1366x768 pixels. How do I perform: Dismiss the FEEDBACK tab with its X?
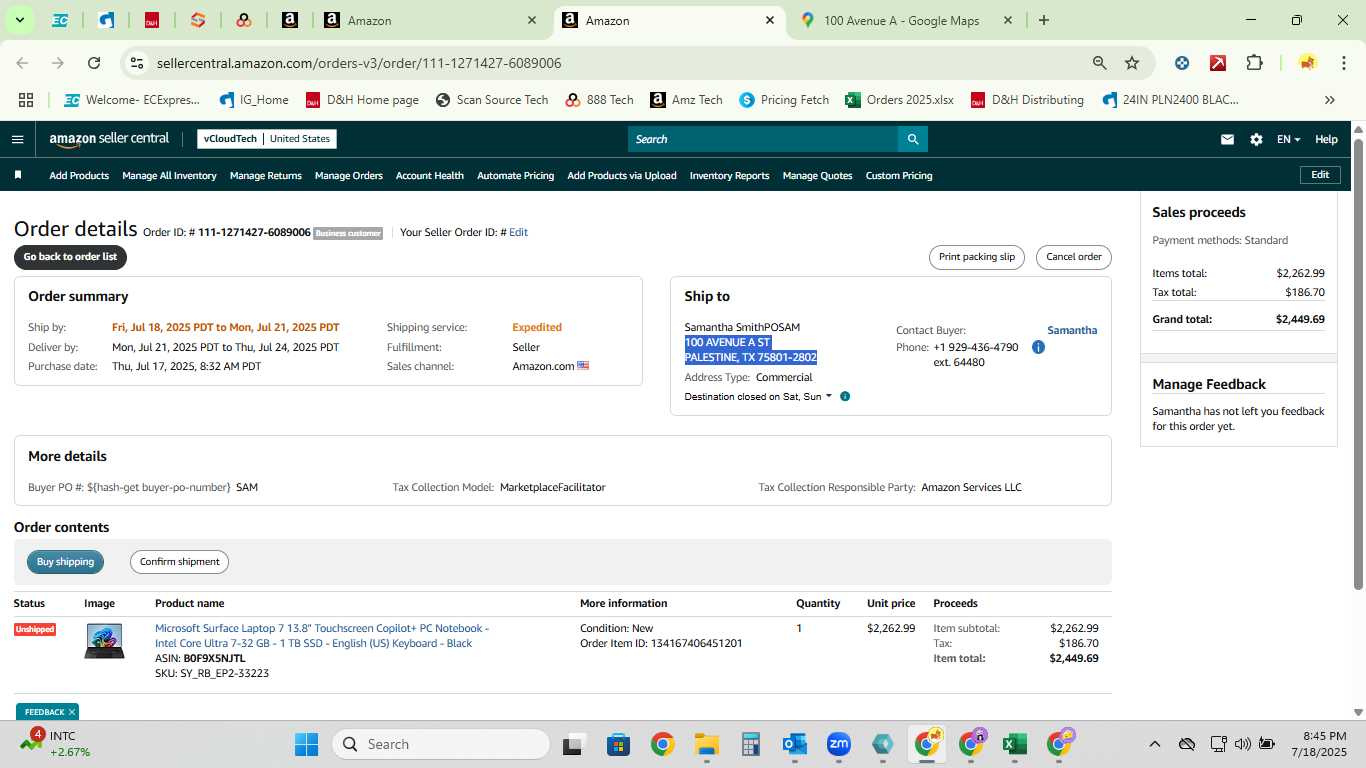(72, 712)
